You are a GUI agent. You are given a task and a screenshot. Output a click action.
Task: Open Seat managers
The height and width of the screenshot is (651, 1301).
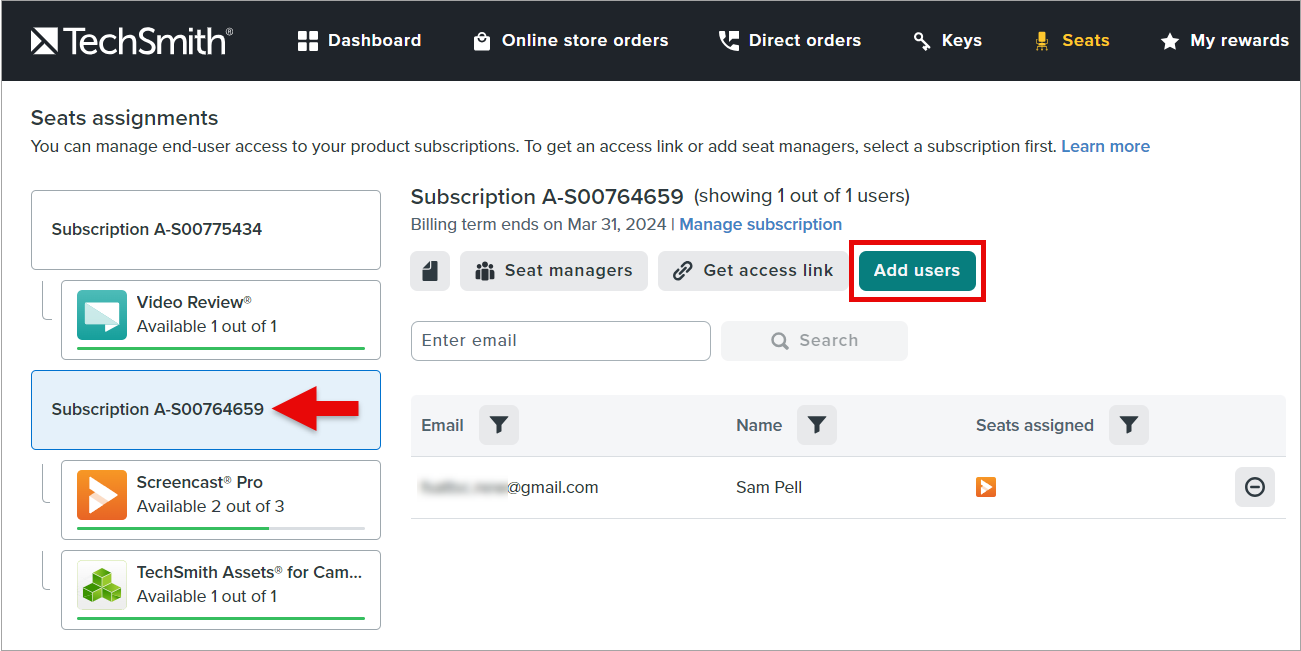tap(554, 271)
